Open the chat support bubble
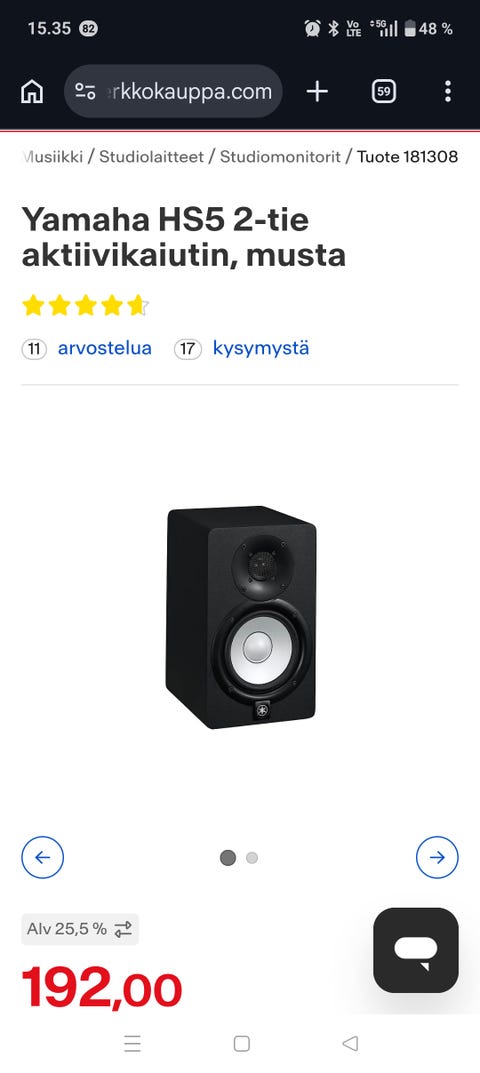 pyautogui.click(x=416, y=950)
